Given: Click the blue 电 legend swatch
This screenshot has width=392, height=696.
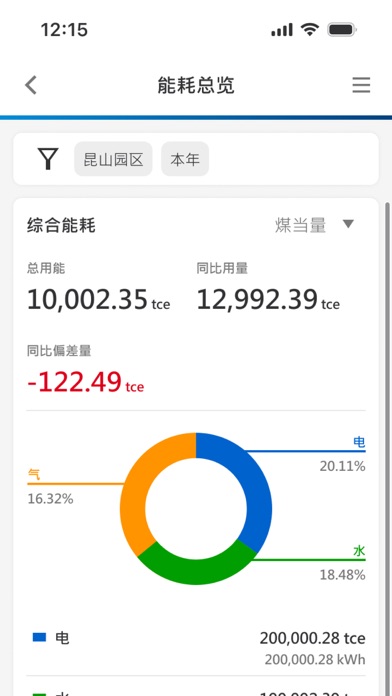Looking at the screenshot, I should click(39, 638).
